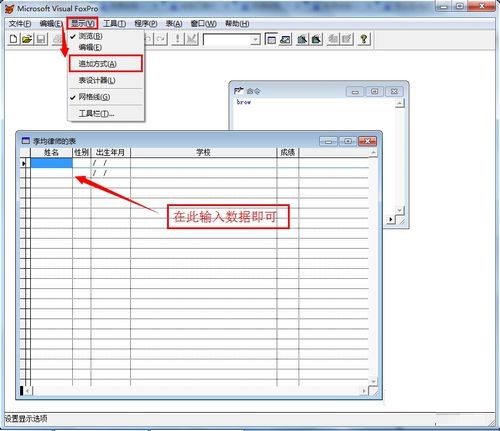Click the Run exclamation mark icon
The width and height of the screenshot is (500, 431).
178,39
